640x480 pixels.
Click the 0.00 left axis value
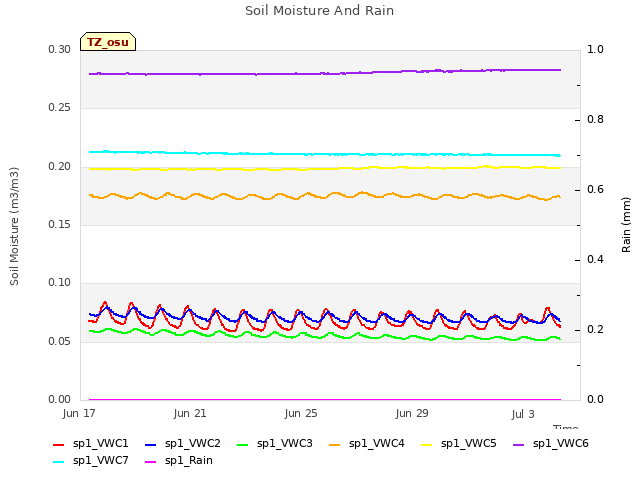click(60, 399)
